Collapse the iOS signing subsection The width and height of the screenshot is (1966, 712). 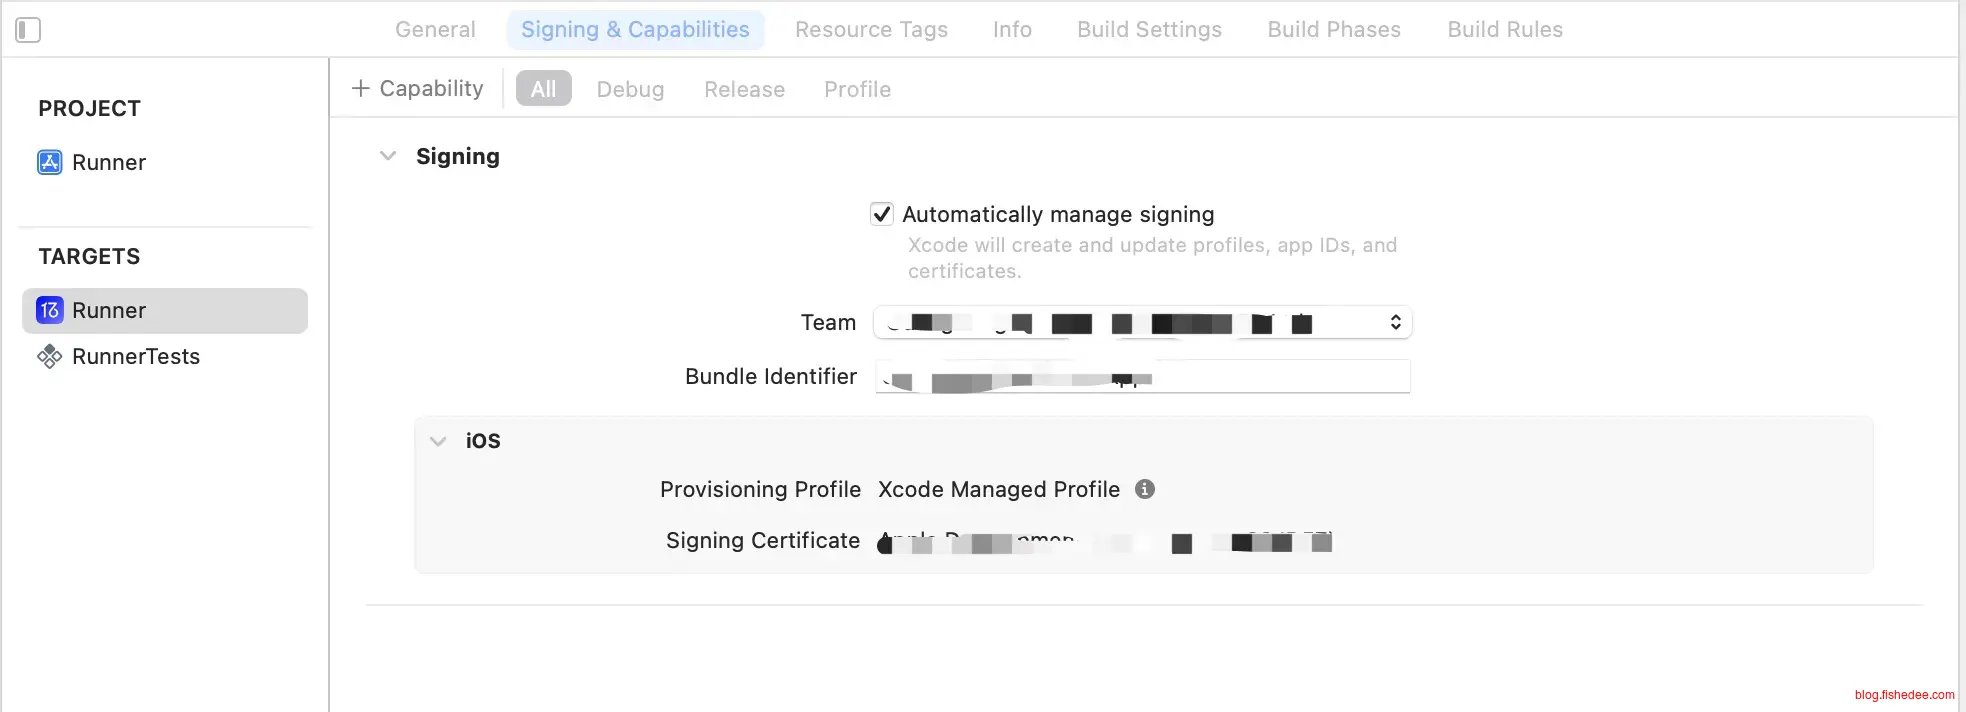click(x=438, y=441)
